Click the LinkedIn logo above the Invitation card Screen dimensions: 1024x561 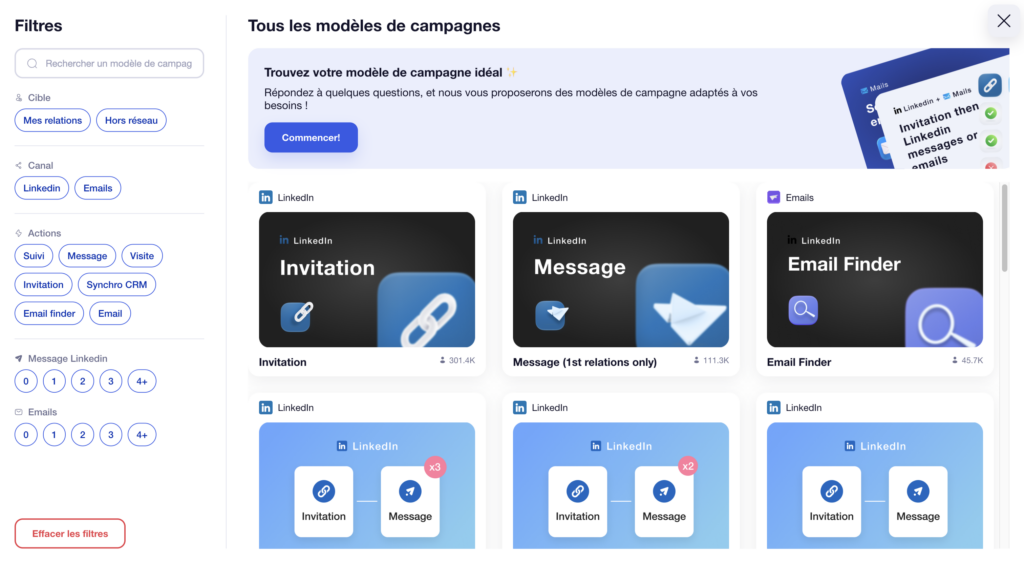coord(266,197)
